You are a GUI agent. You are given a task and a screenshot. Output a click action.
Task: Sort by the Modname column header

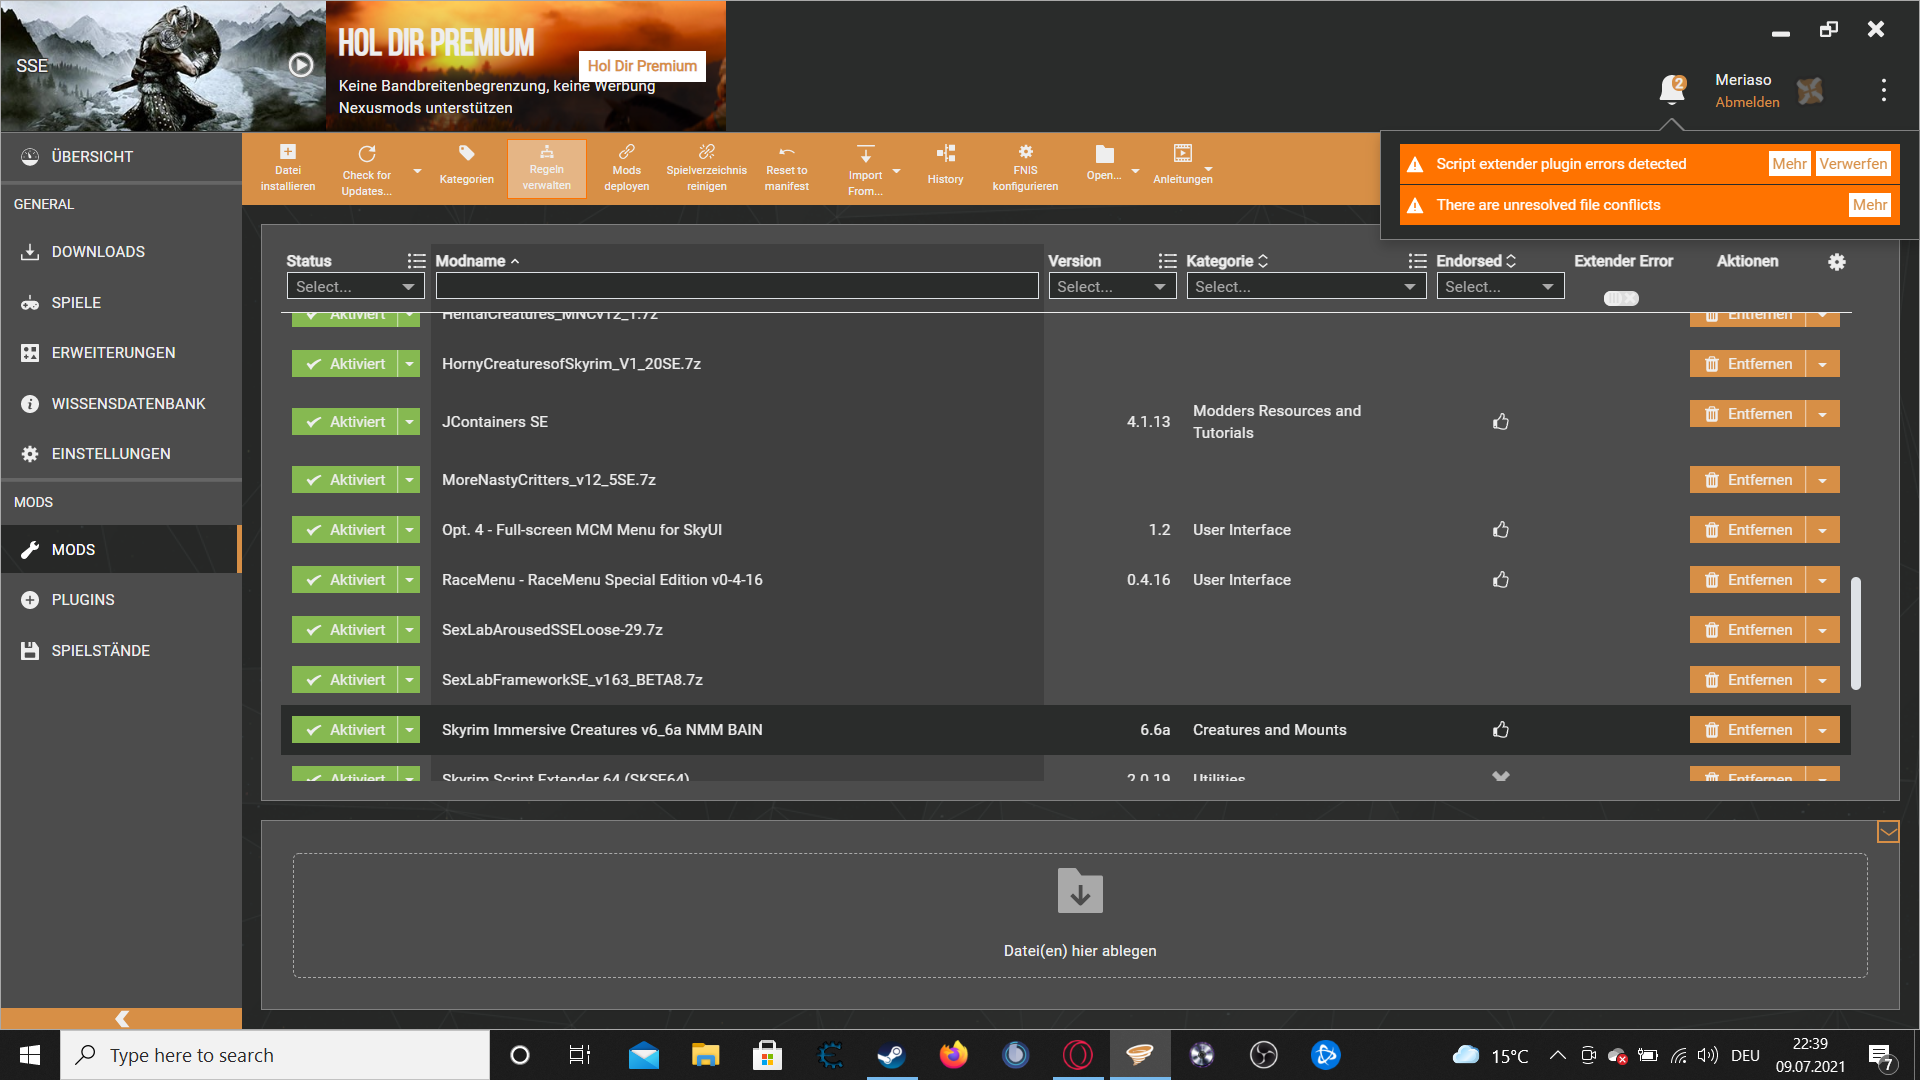pyautogui.click(x=477, y=261)
